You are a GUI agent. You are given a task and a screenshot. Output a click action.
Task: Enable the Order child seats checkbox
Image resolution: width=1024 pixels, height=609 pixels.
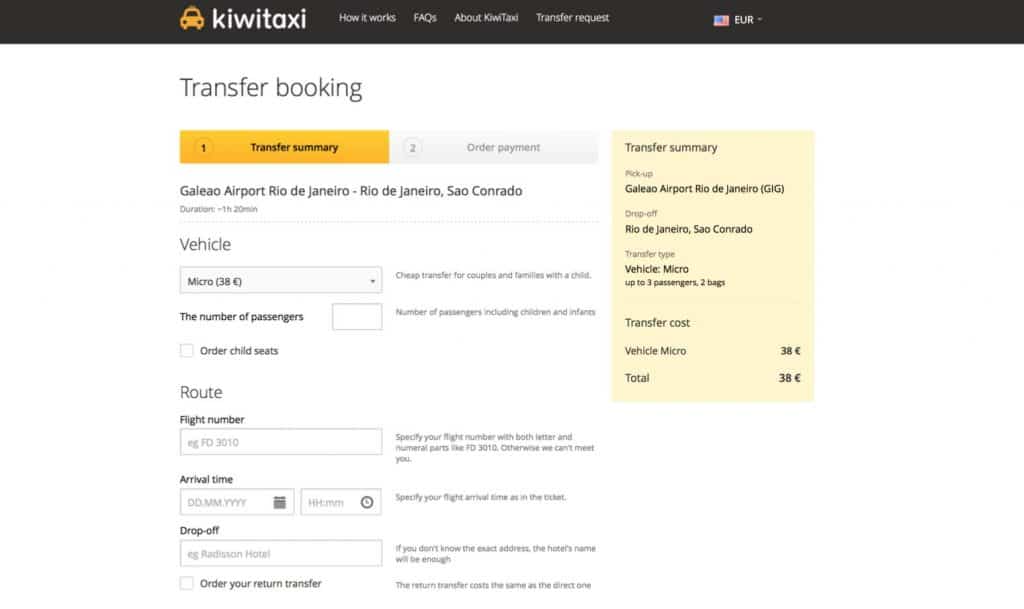[x=187, y=351]
